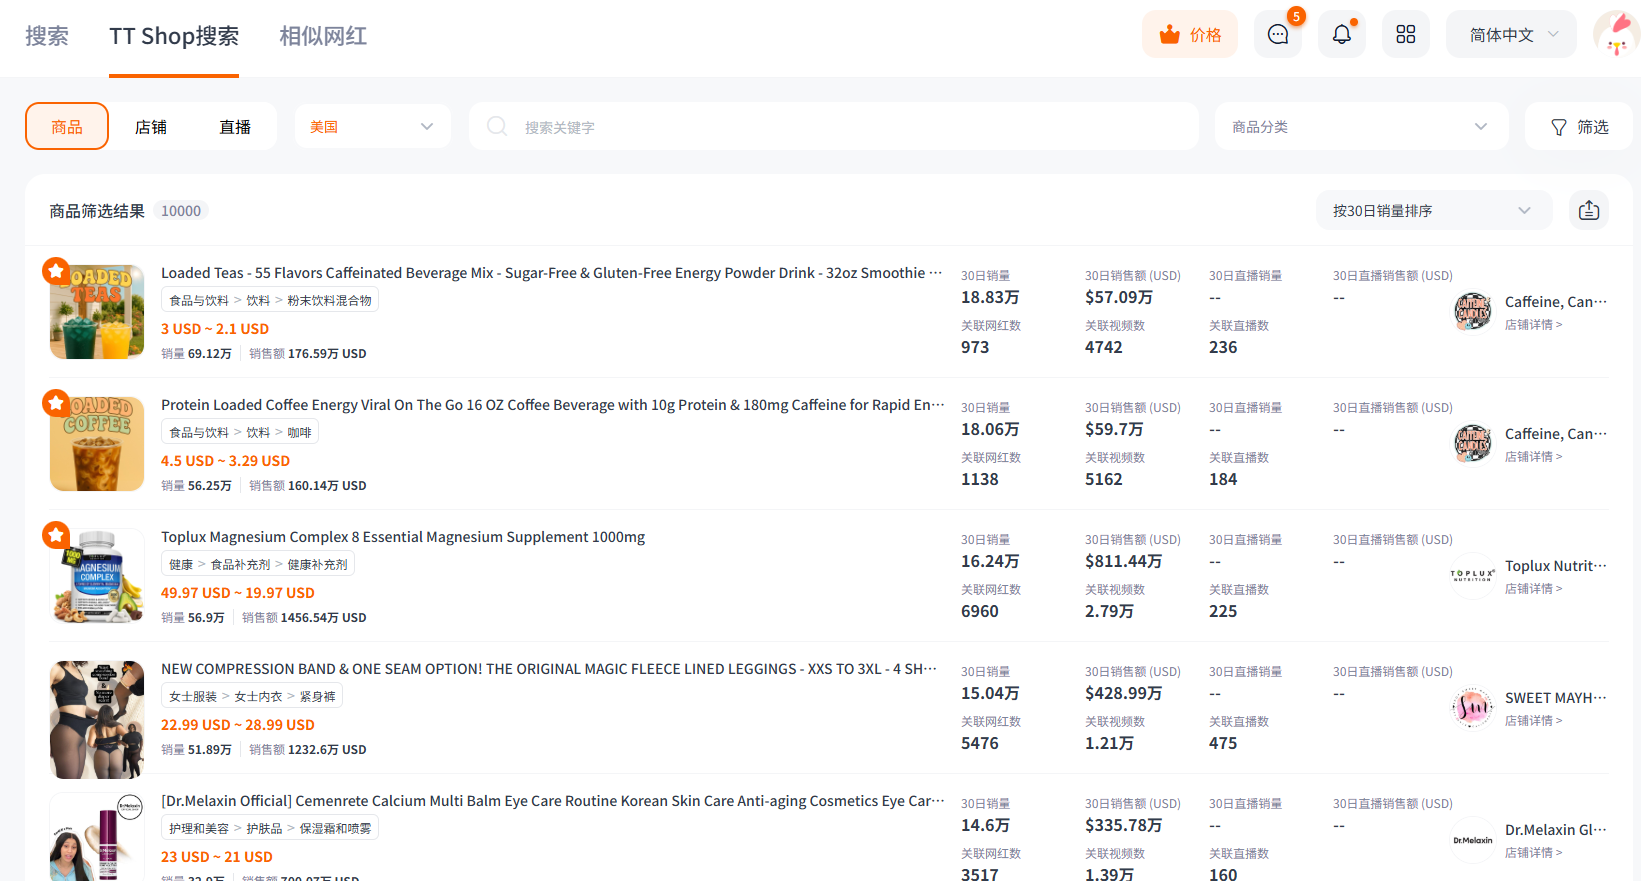Click the Toplux Magnesium bottle thumbnail
The height and width of the screenshot is (881, 1641).
pos(97,576)
